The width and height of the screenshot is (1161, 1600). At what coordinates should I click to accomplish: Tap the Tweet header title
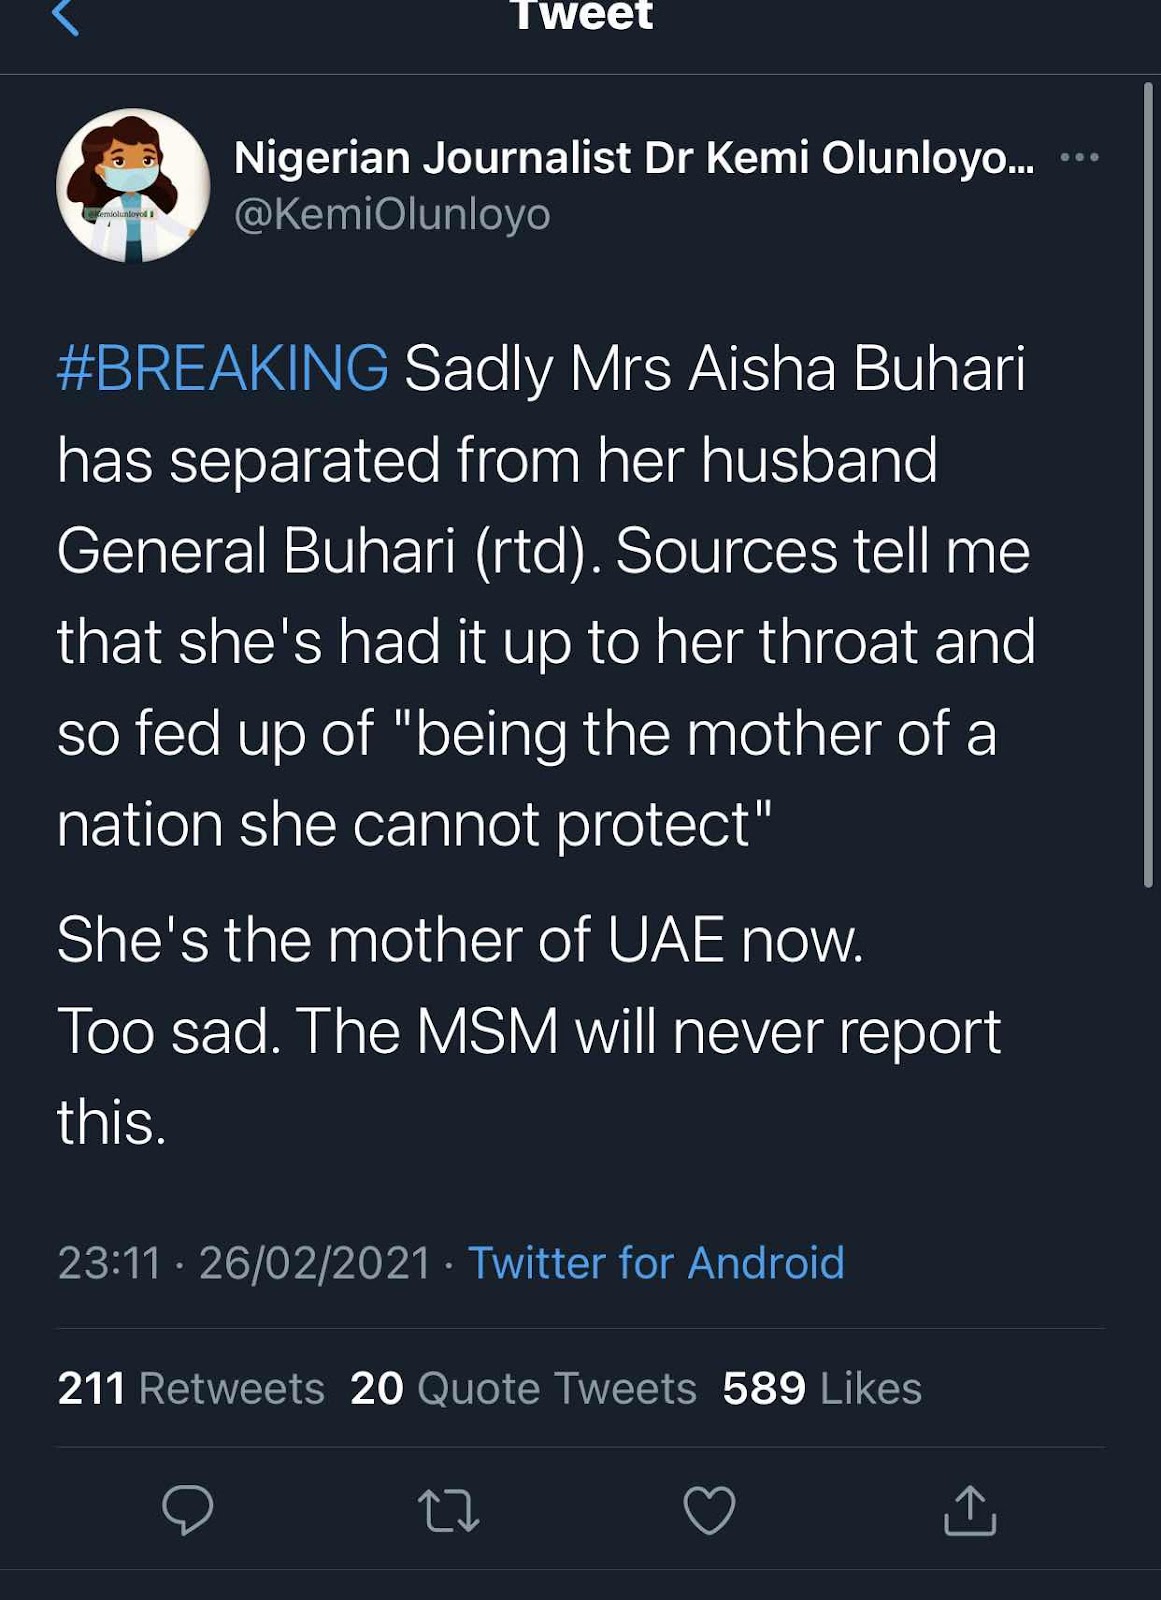(x=581, y=16)
